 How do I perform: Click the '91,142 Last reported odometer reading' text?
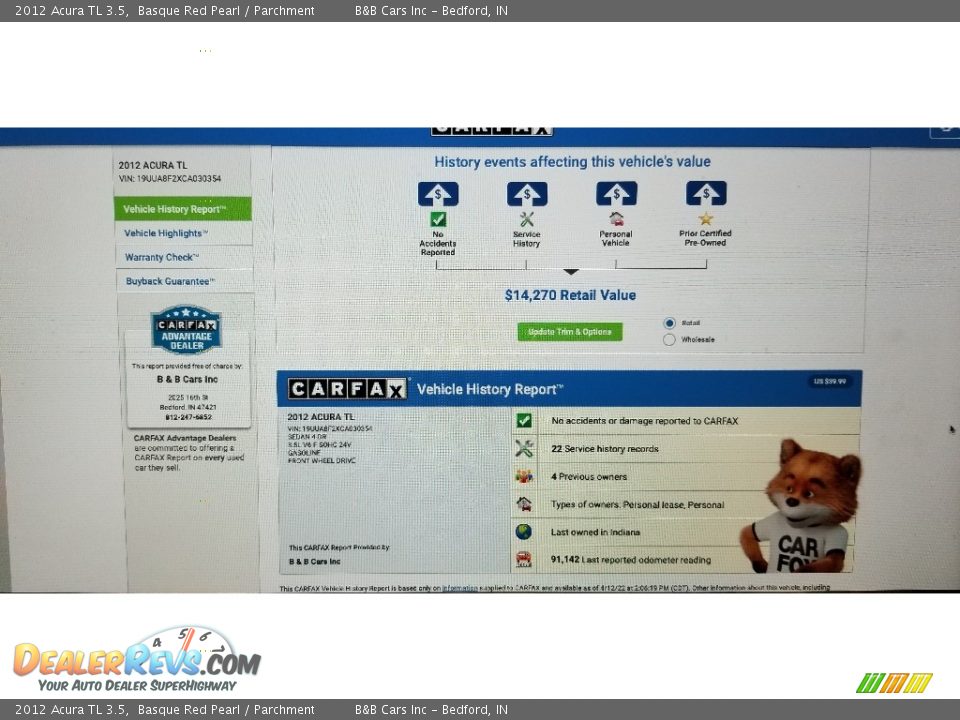[631, 560]
